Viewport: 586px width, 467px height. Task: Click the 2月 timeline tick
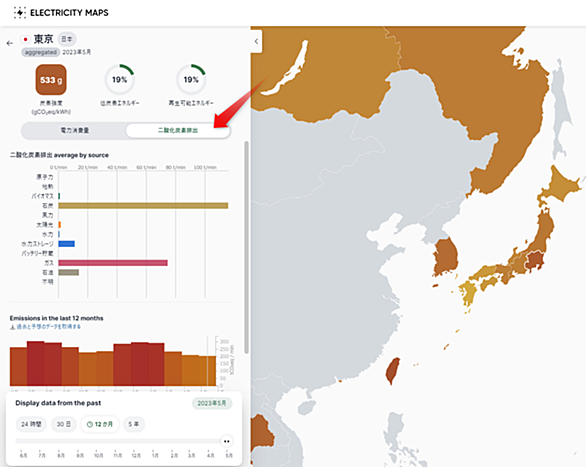(x=174, y=455)
